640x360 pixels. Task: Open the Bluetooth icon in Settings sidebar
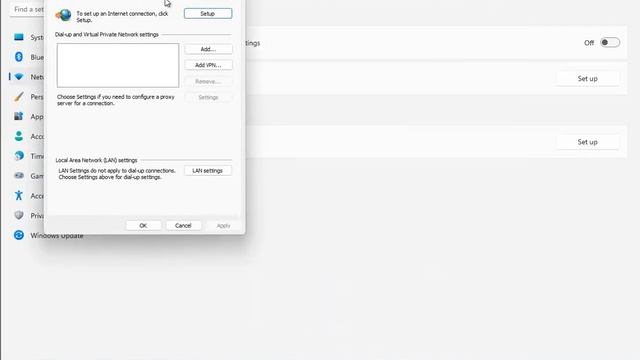[x=19, y=57]
